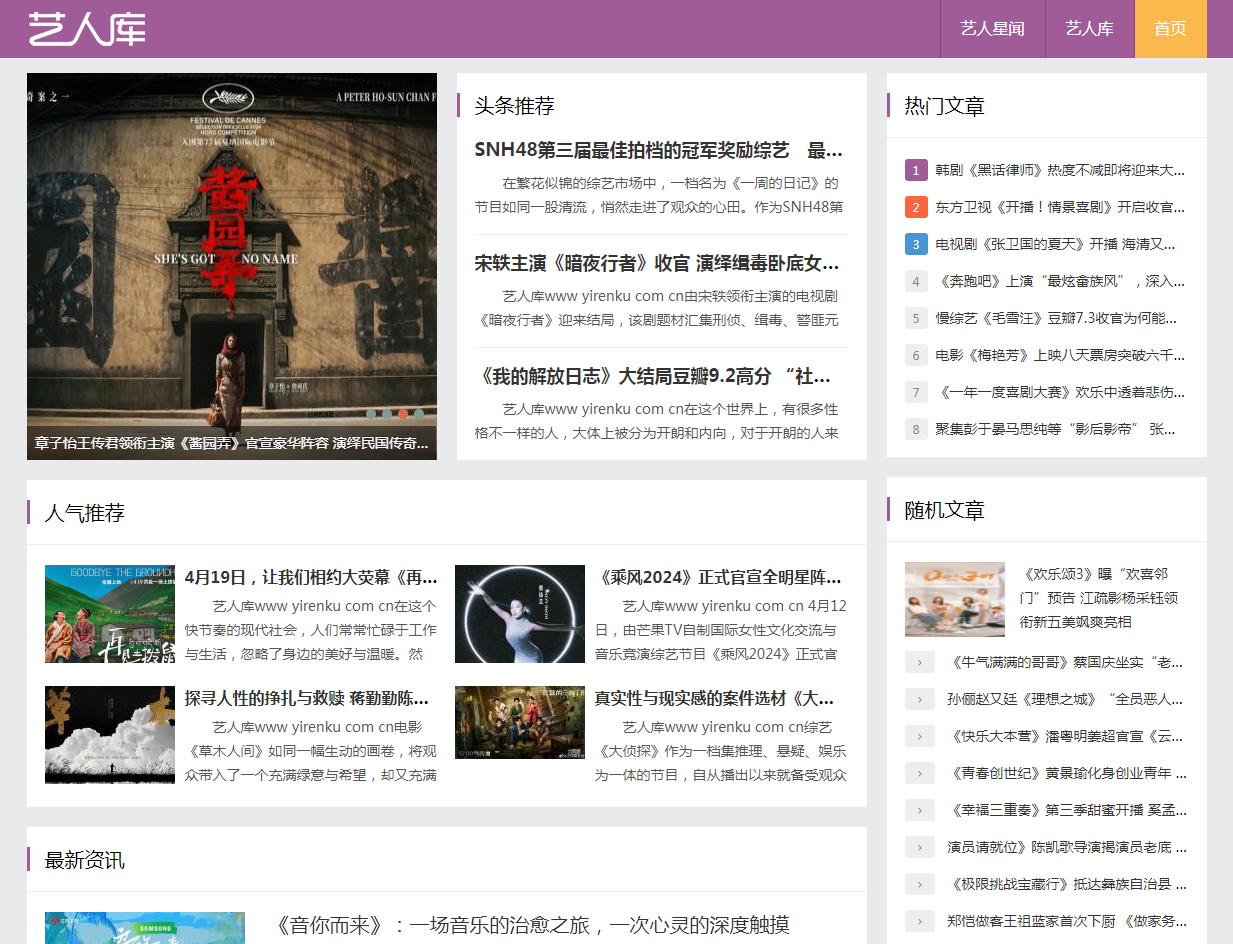
Task: Click the 最新资讯 section heading
Action: (84, 860)
